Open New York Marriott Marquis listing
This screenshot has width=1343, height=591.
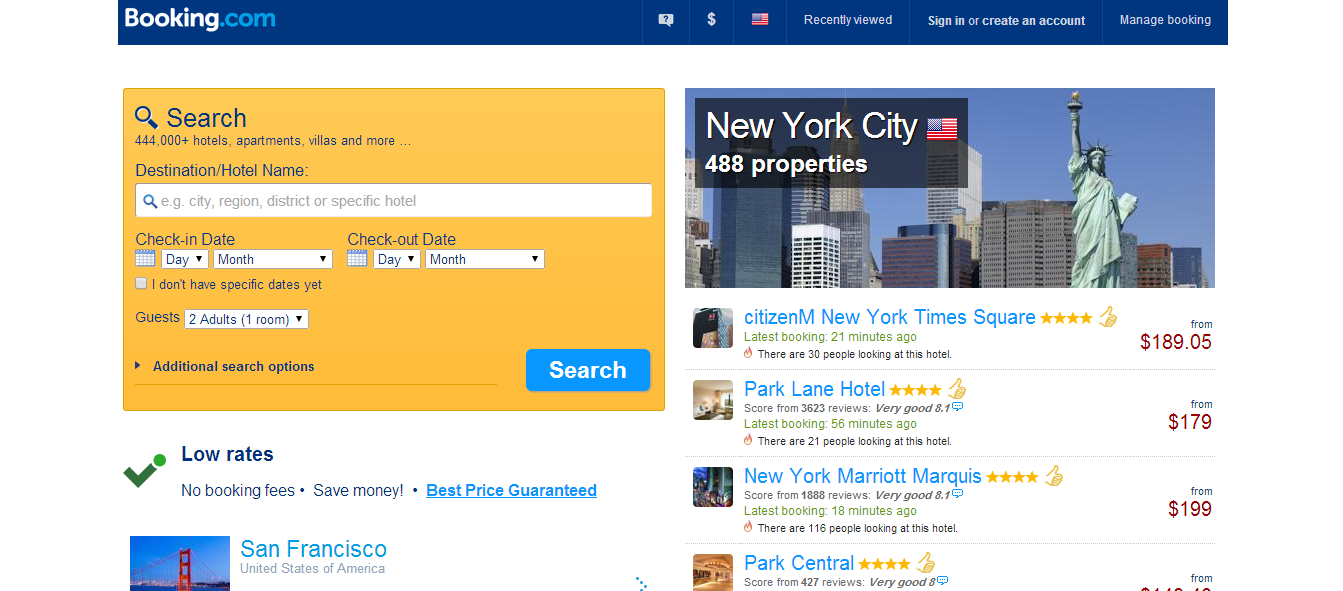[x=863, y=476]
